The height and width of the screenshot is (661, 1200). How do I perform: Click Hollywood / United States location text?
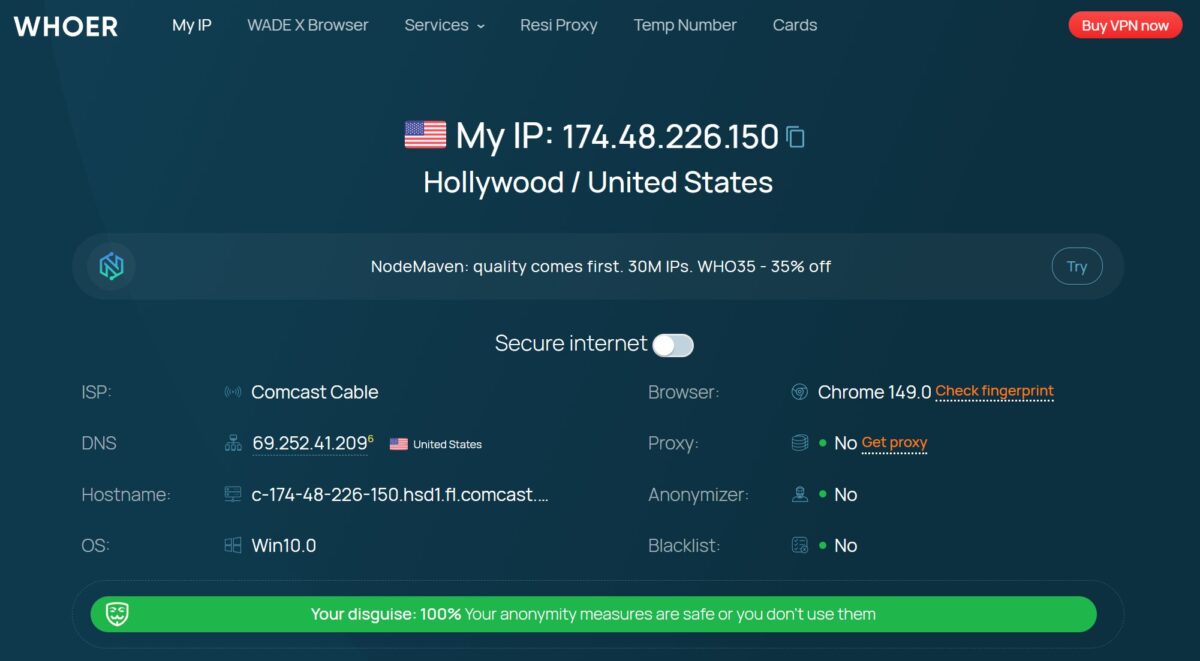point(598,182)
